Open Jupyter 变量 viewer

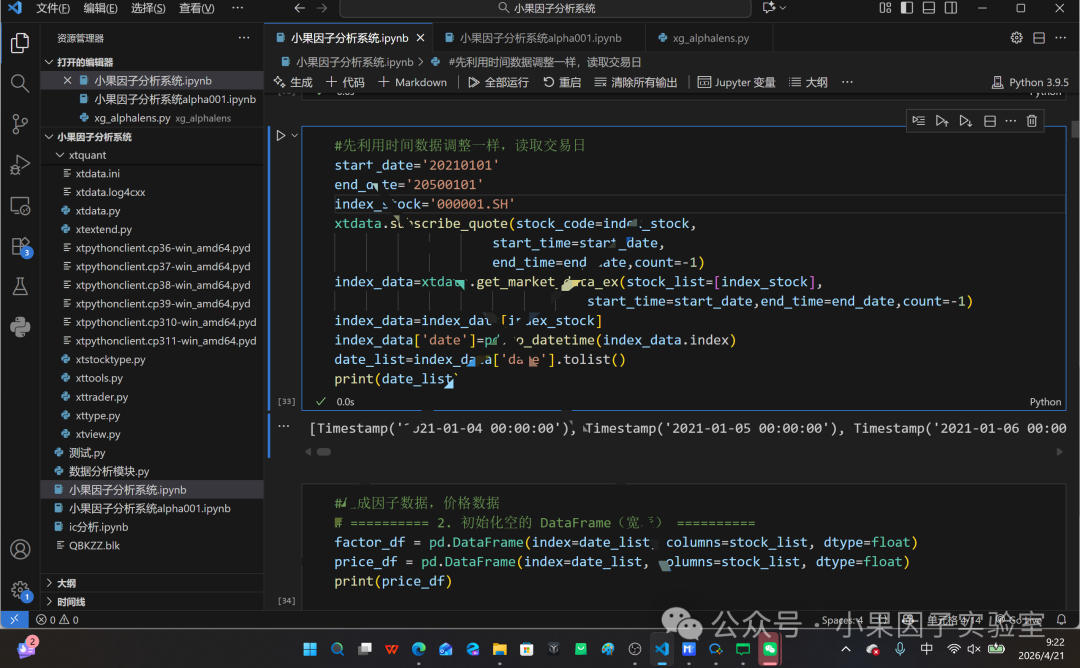click(736, 82)
